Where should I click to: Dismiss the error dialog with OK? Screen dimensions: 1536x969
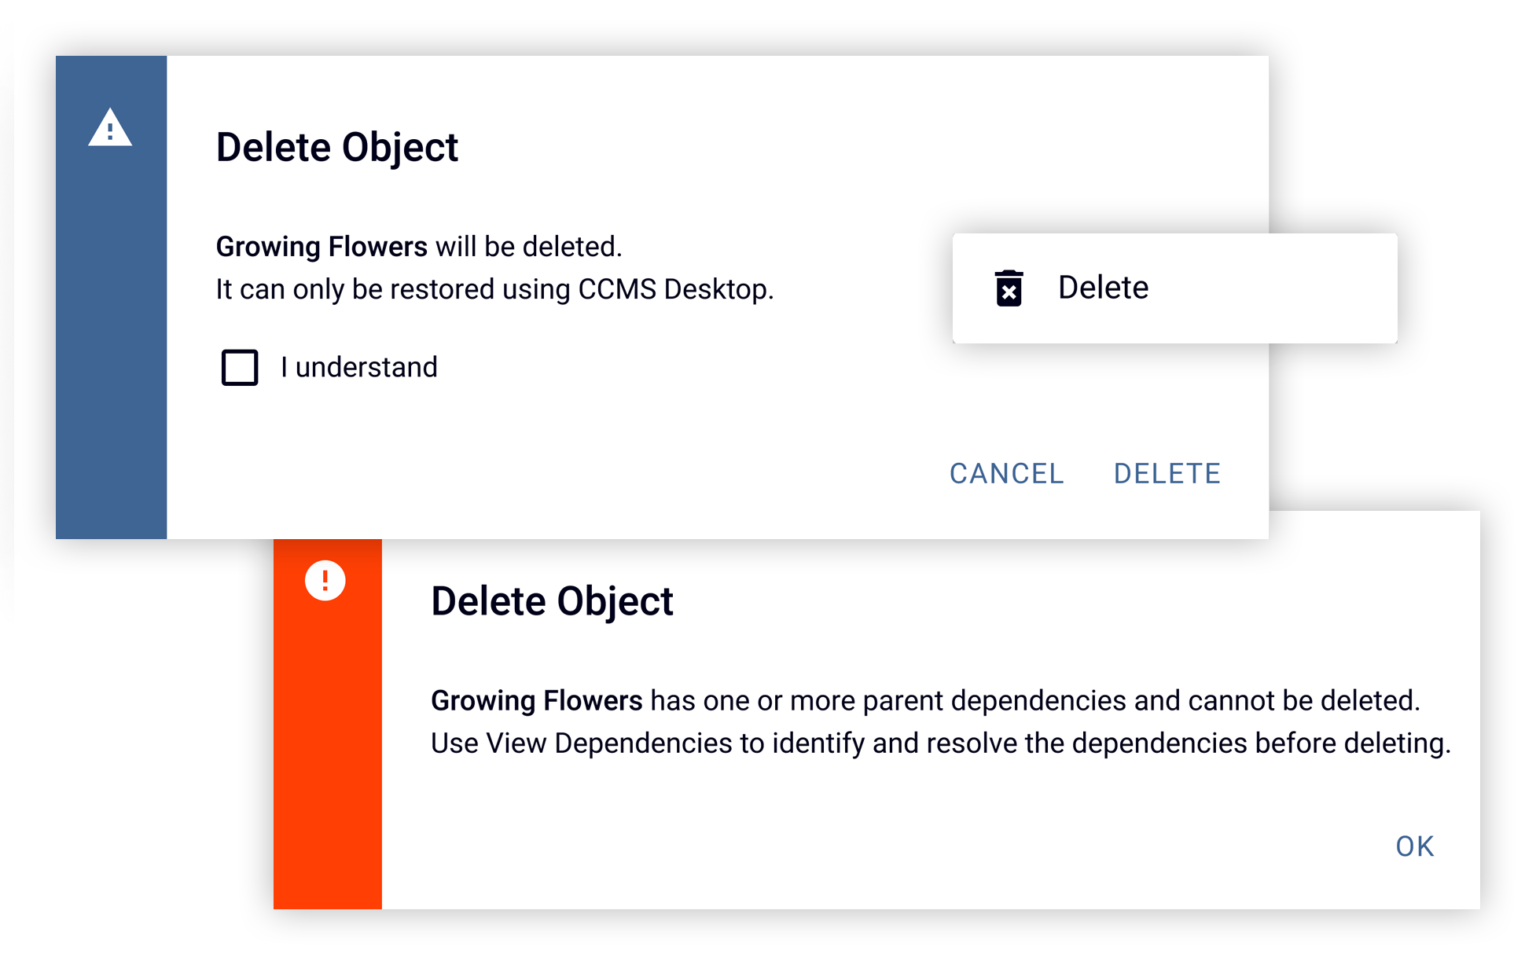tap(1414, 846)
